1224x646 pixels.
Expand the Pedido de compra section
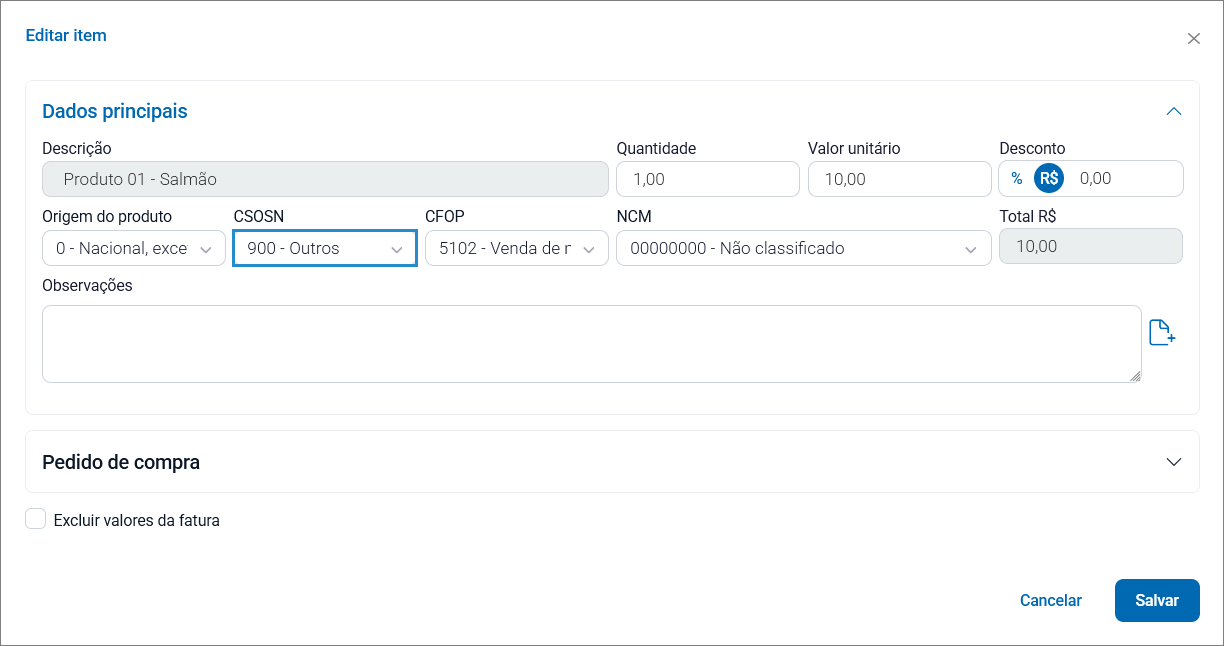tap(1174, 462)
